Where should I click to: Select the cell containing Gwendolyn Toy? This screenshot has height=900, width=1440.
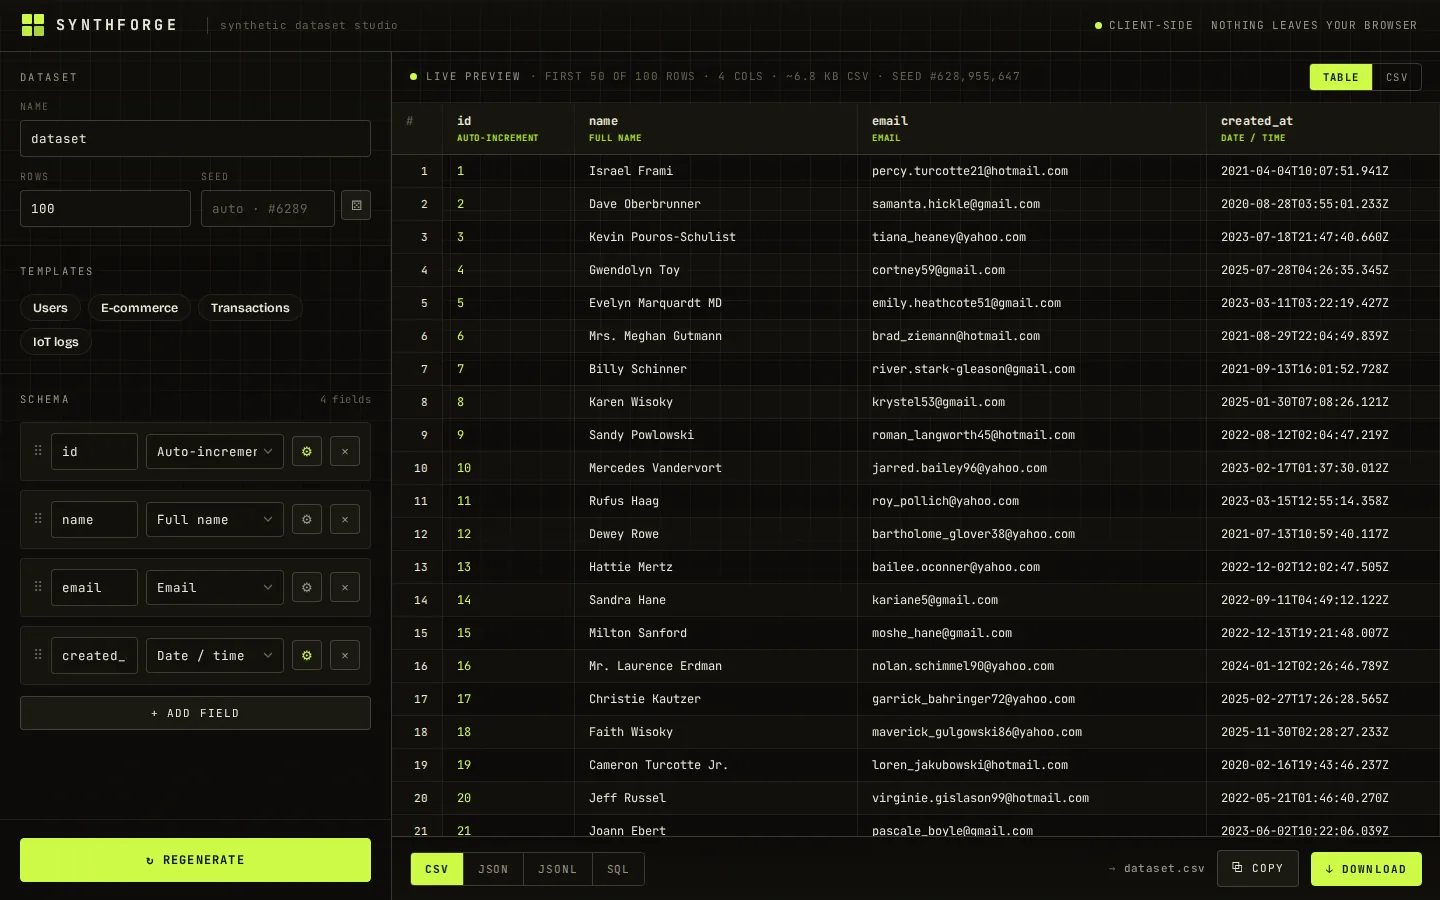[x=715, y=270]
